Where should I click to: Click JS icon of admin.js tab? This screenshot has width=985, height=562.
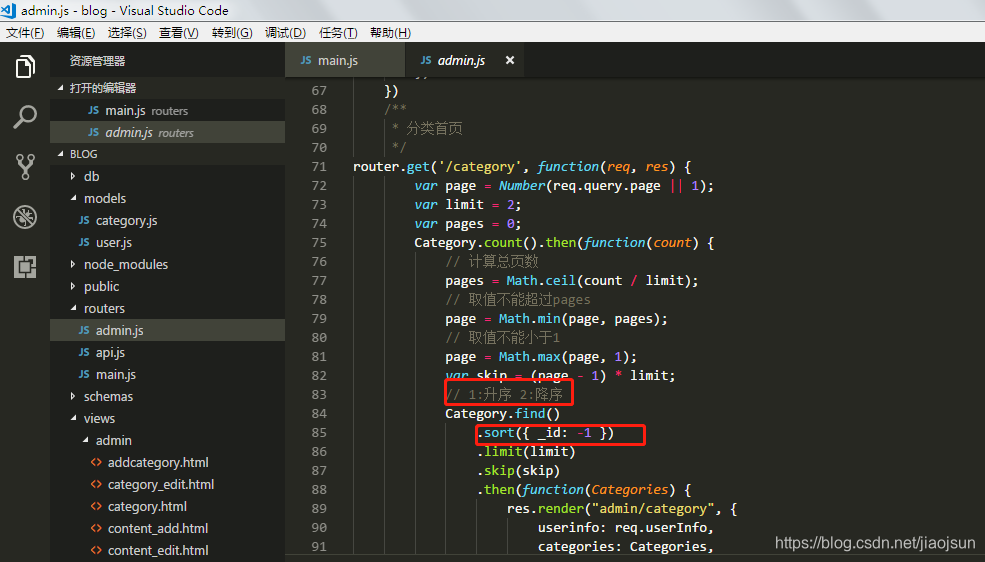point(426,60)
